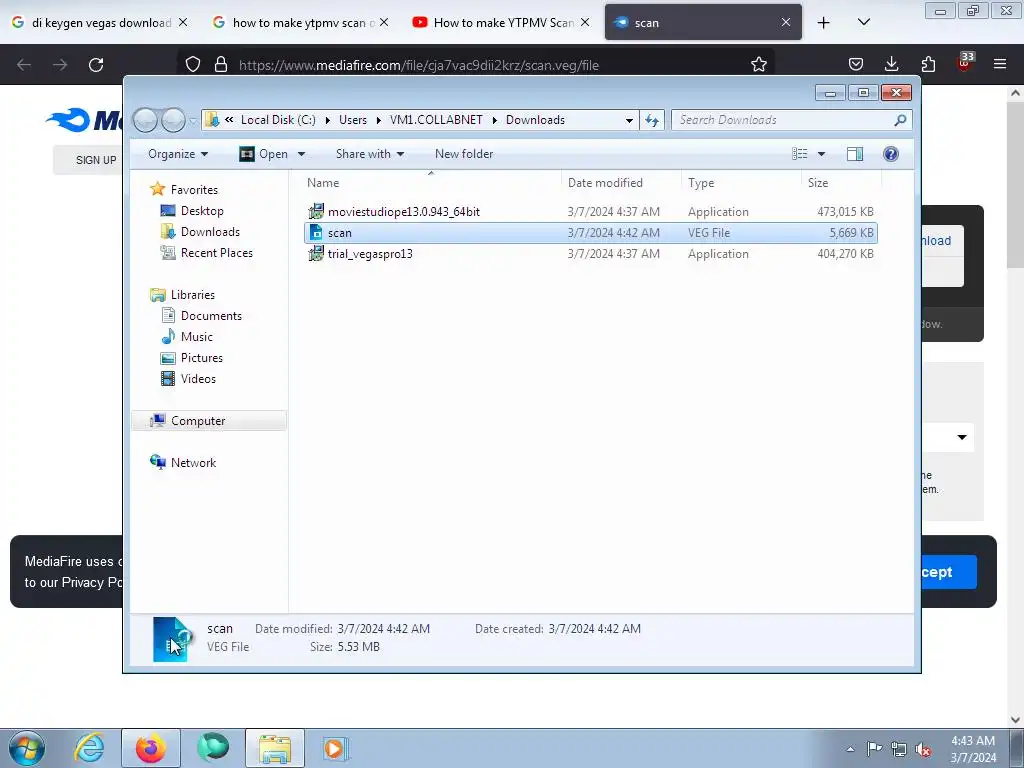Viewport: 1024px width, 768px height.
Task: Expand Open button dropdown arrow
Action: pyautogui.click(x=301, y=154)
